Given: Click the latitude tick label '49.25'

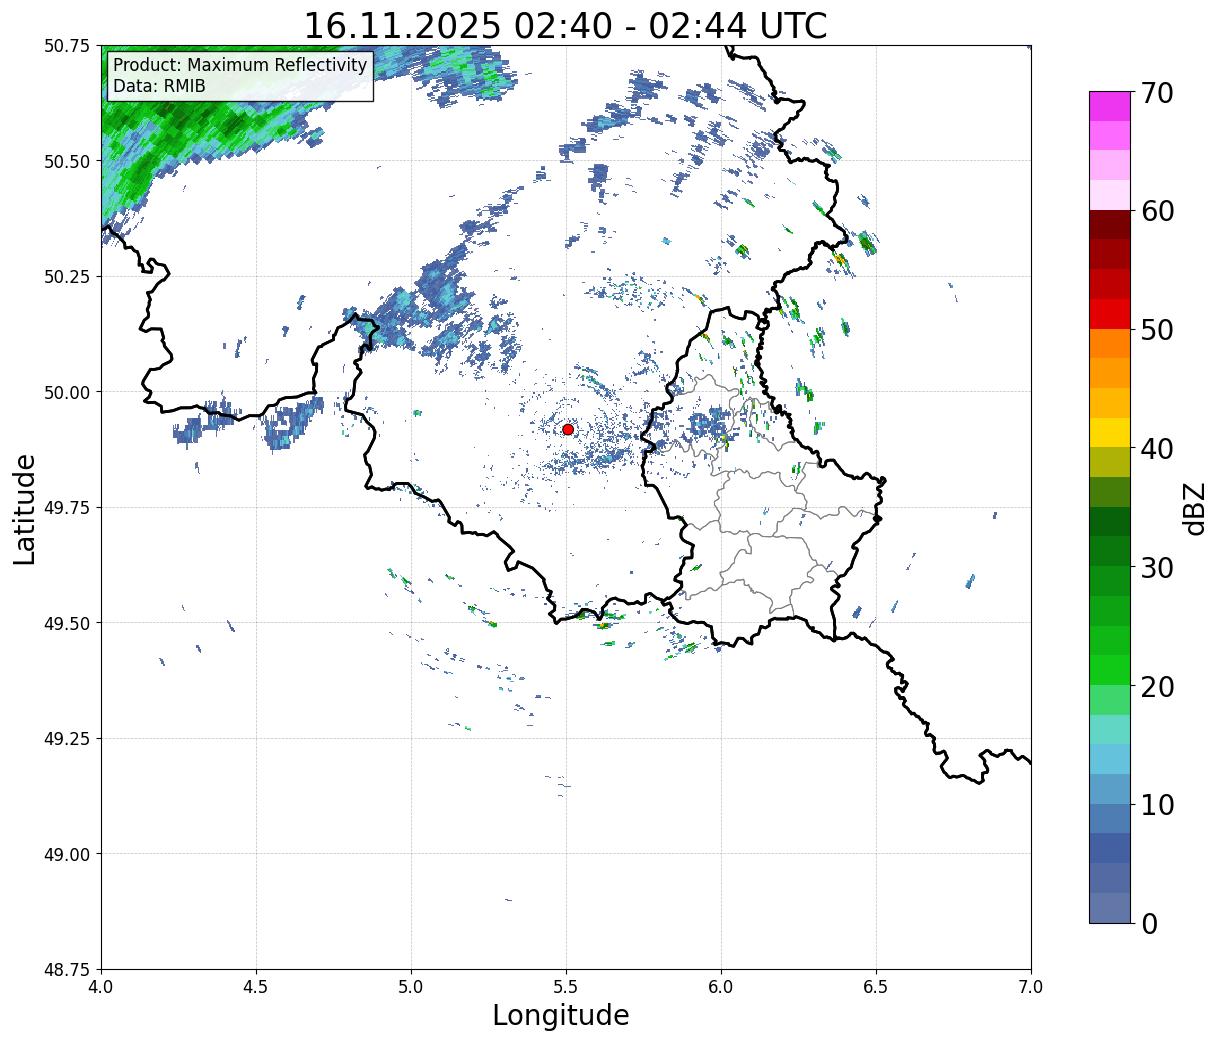Looking at the screenshot, I should coord(67,739).
